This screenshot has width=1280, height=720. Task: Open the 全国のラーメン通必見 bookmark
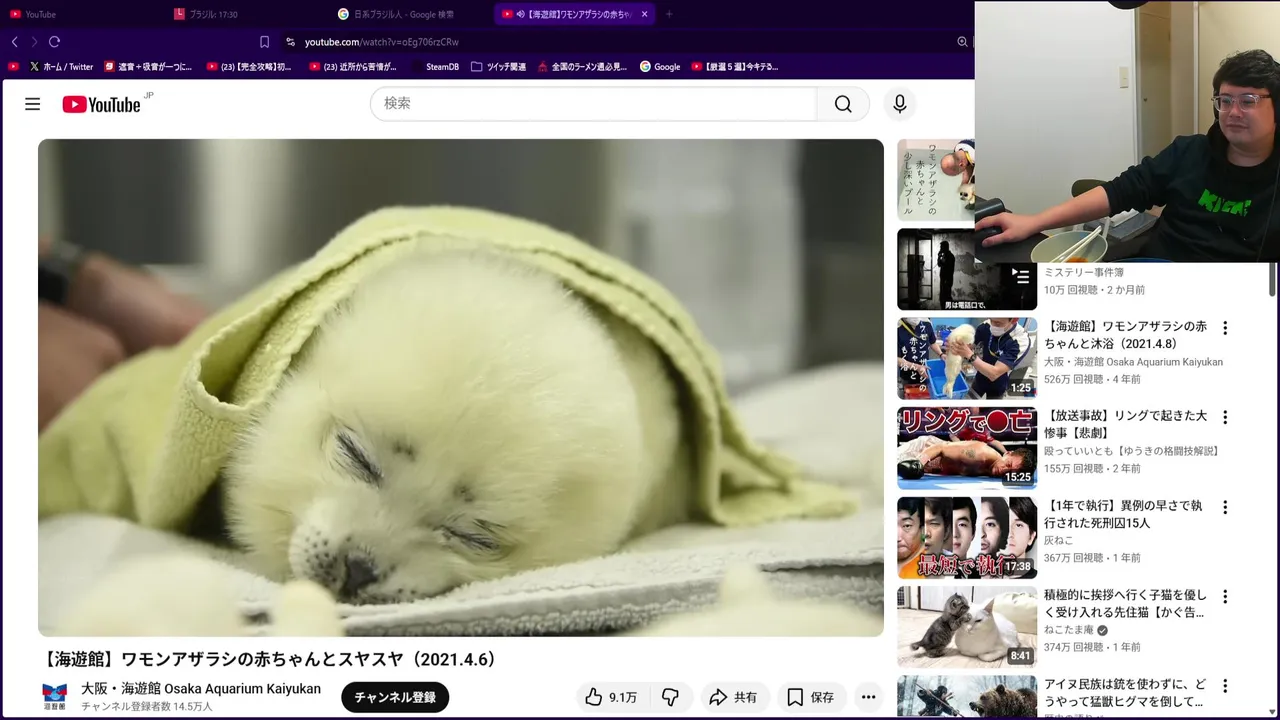[582, 67]
